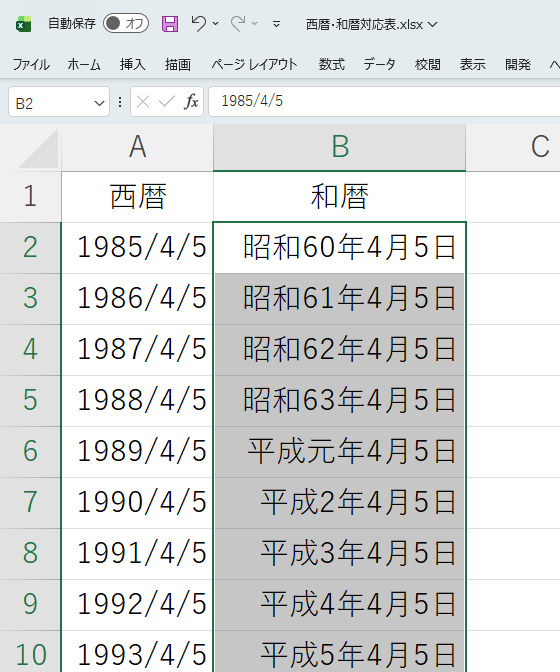Image resolution: width=560 pixels, height=672 pixels.
Task: Click cell 昭和62年4月5日
Action: [339, 350]
